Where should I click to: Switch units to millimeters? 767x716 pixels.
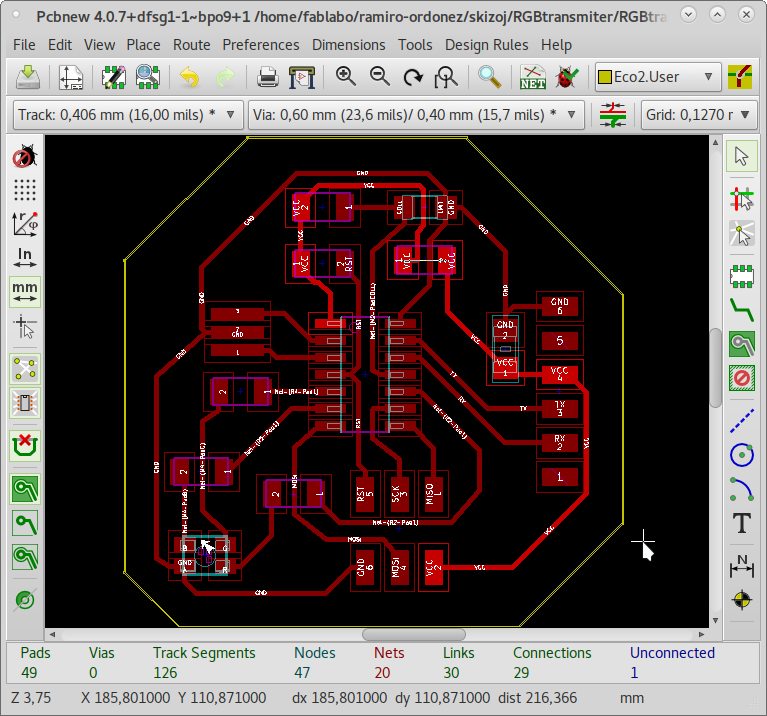point(24,291)
